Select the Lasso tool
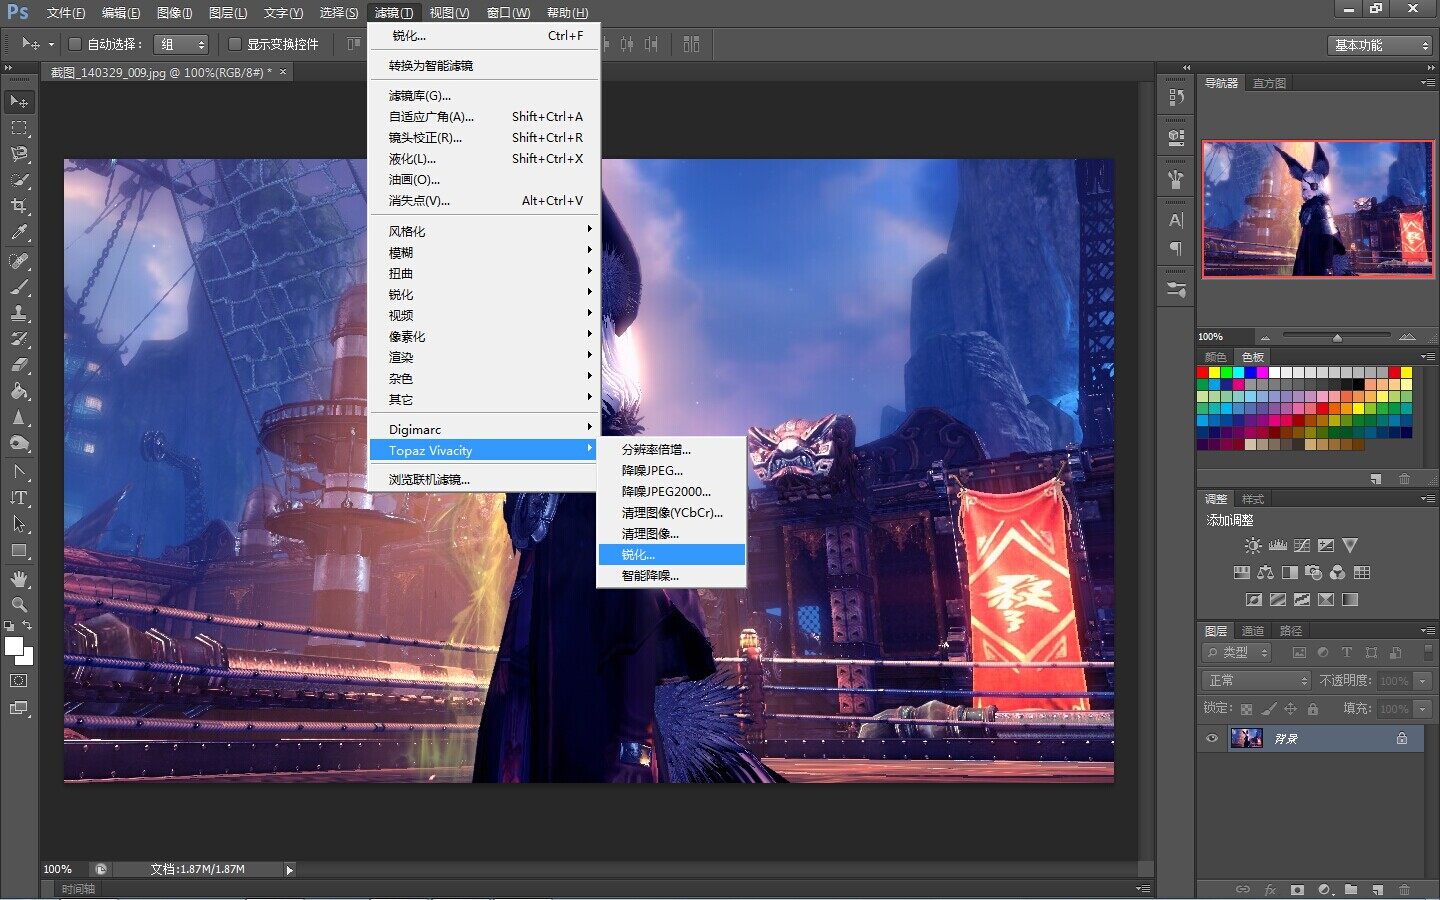This screenshot has height=900, width=1440. coord(19,154)
